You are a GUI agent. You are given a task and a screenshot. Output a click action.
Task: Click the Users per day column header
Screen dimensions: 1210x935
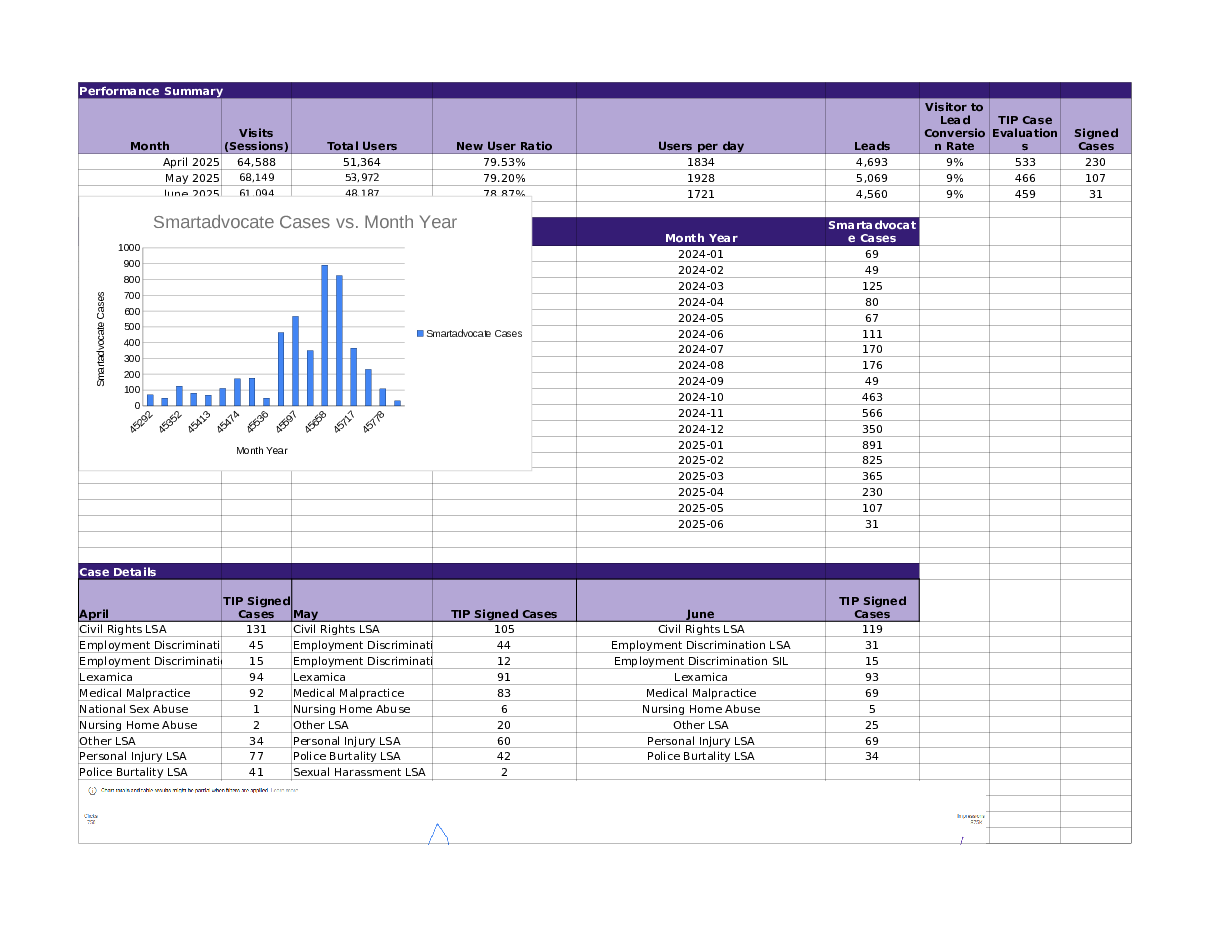[700, 146]
